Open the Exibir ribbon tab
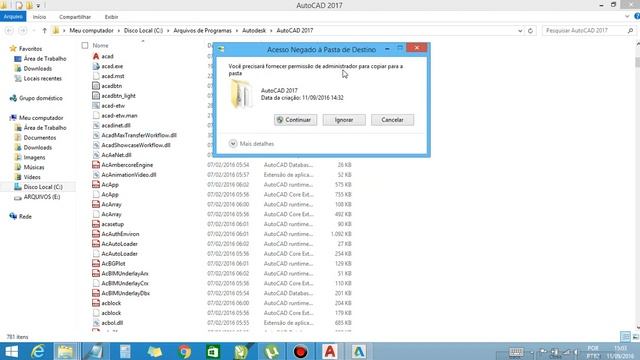640x360 pixels. [x=111, y=17]
